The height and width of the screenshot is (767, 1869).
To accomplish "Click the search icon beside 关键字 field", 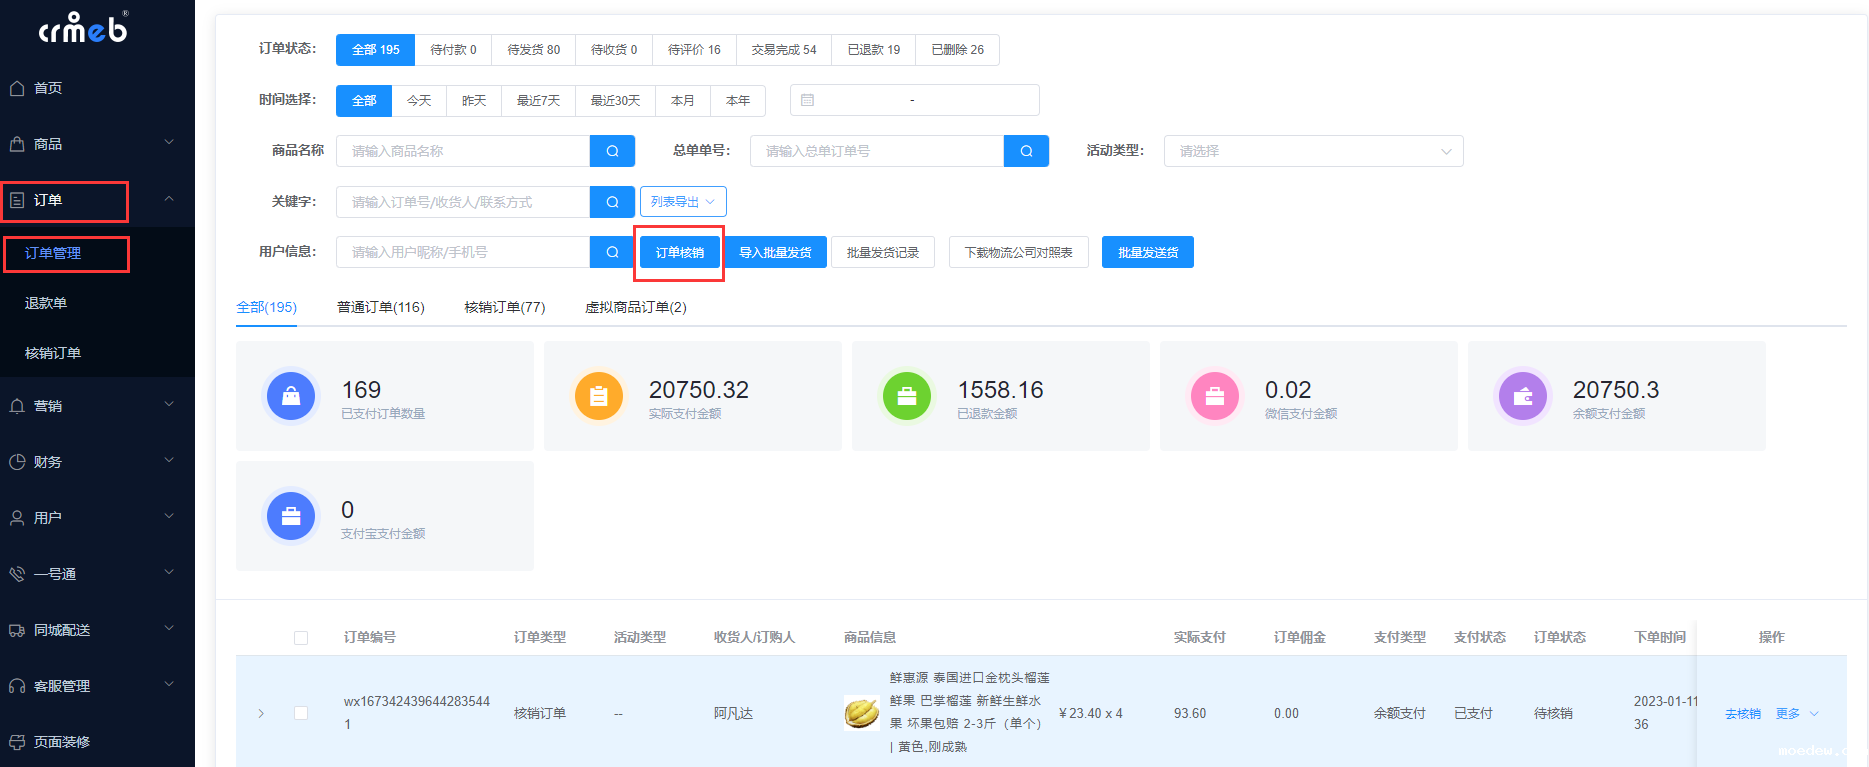I will 612,202.
